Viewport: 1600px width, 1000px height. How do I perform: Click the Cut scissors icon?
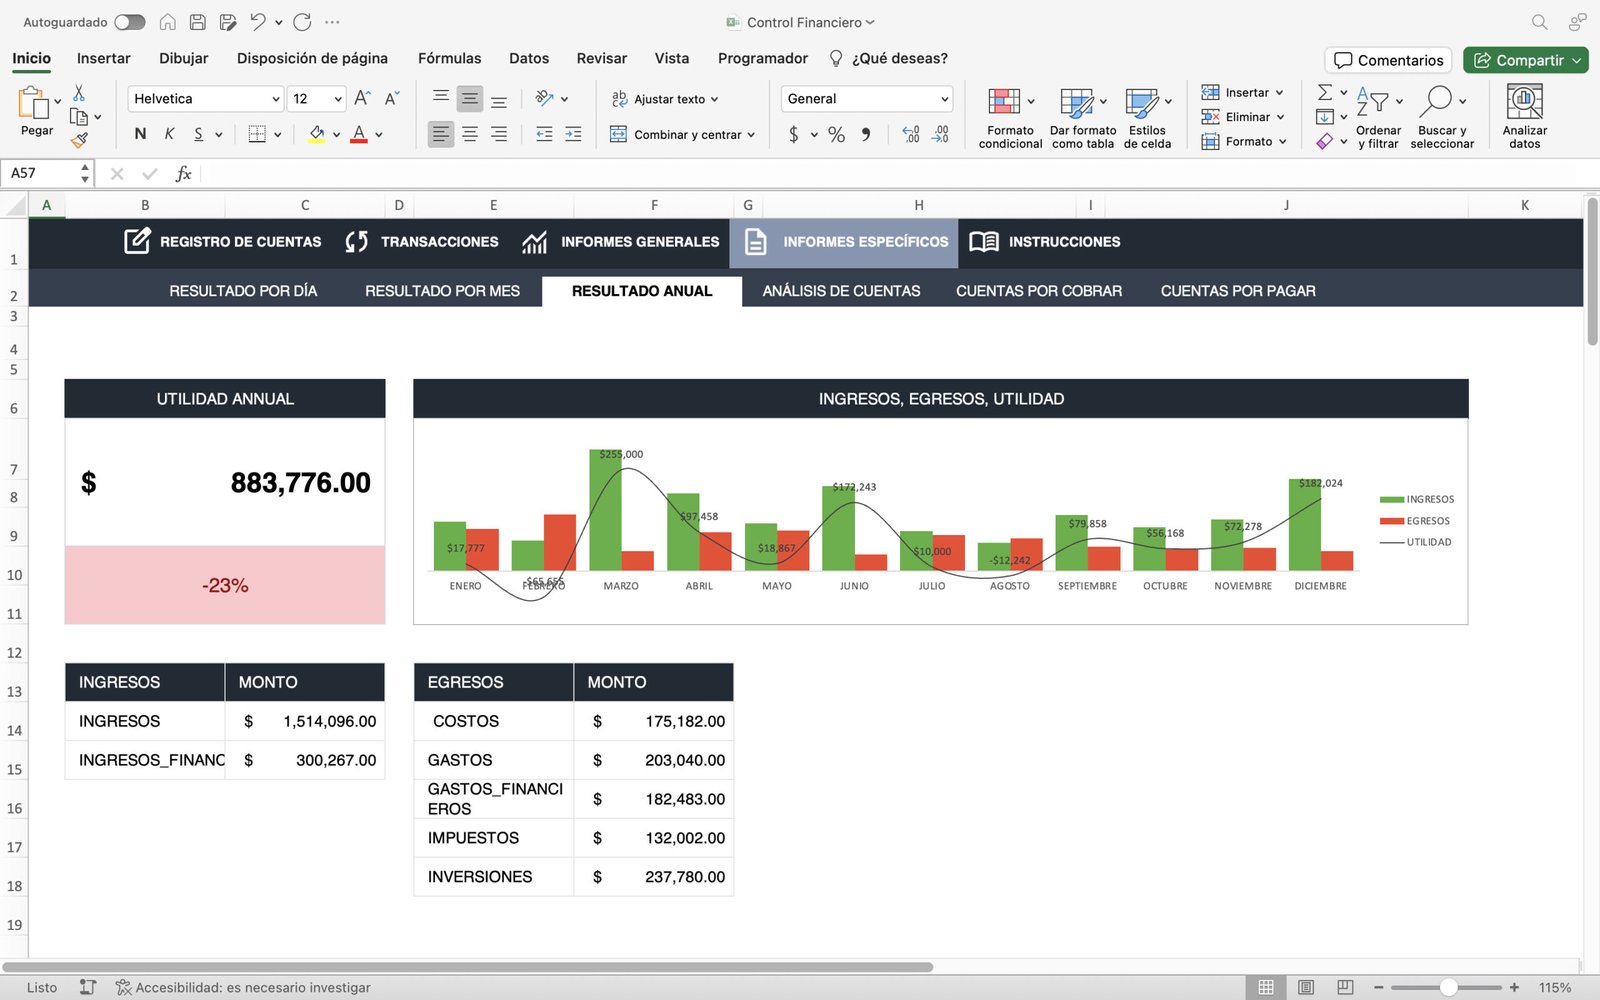(79, 93)
